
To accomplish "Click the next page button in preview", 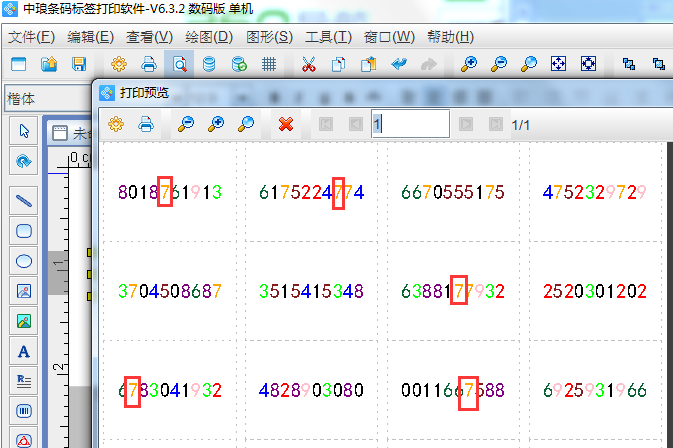I will [x=465, y=124].
